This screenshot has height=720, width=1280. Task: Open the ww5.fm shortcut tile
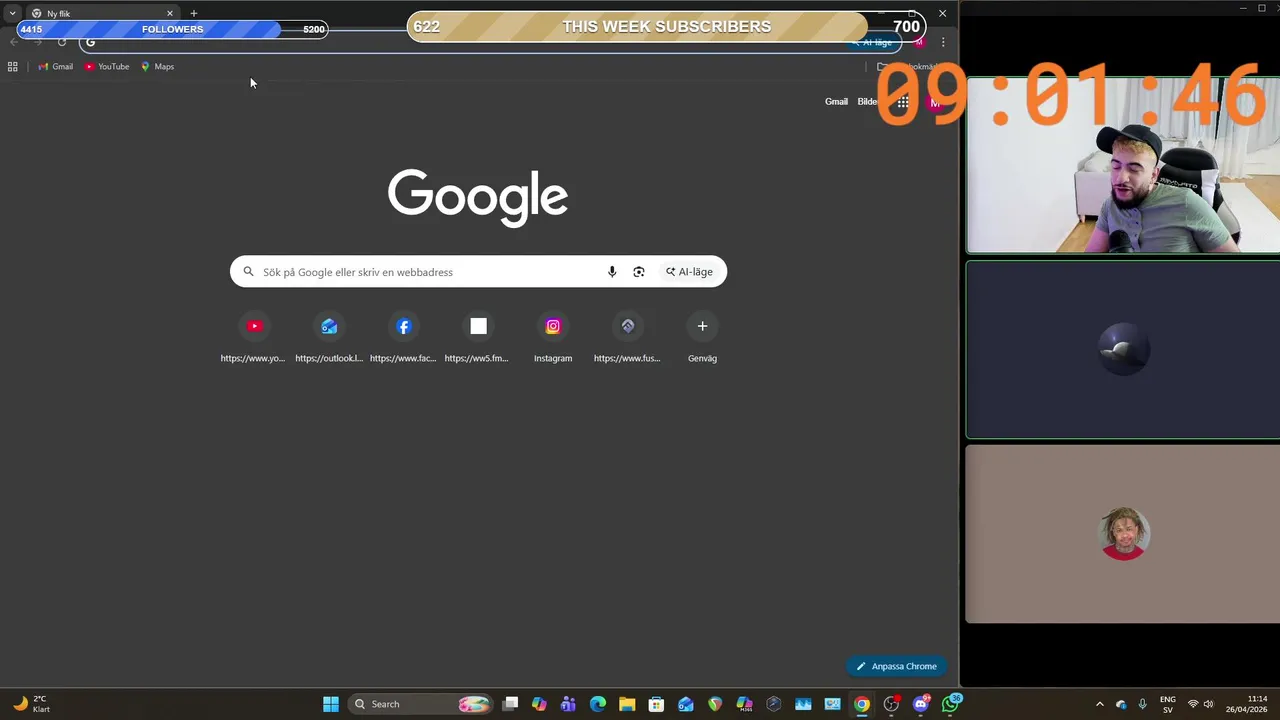point(478,338)
